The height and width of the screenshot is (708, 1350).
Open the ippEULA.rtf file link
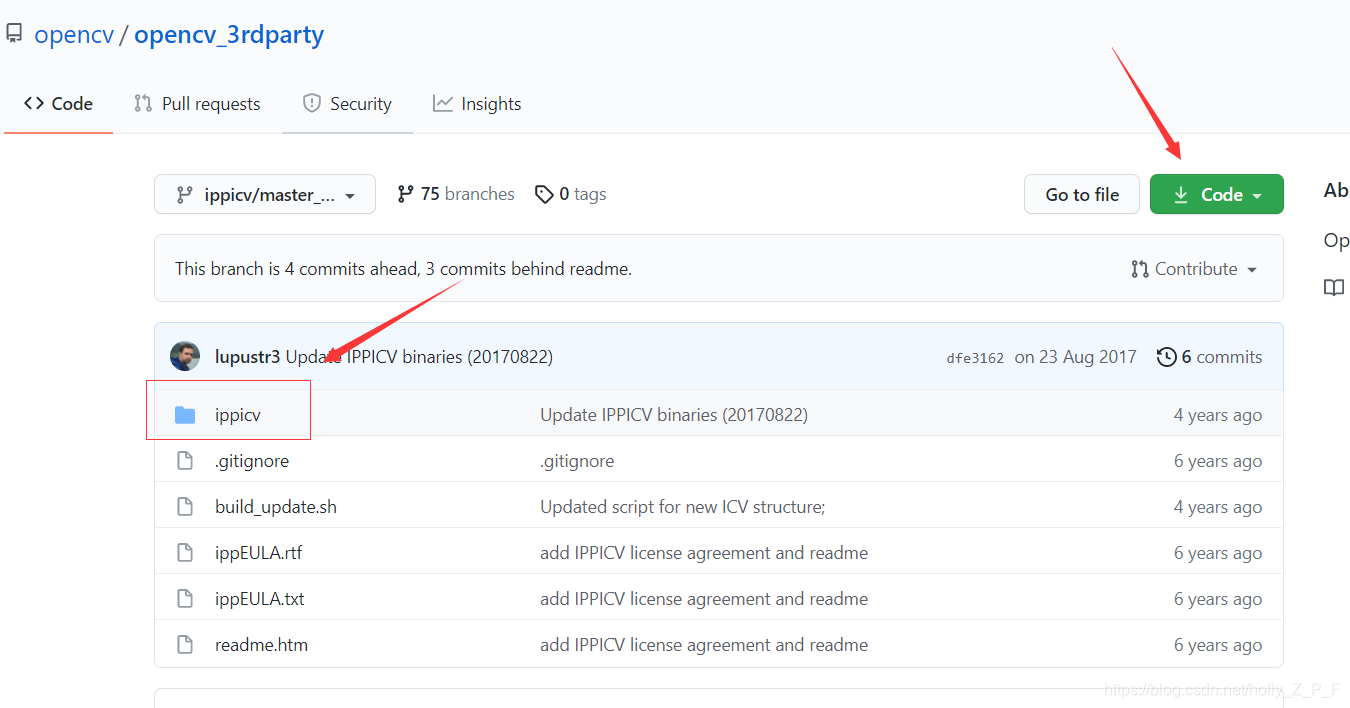point(258,553)
